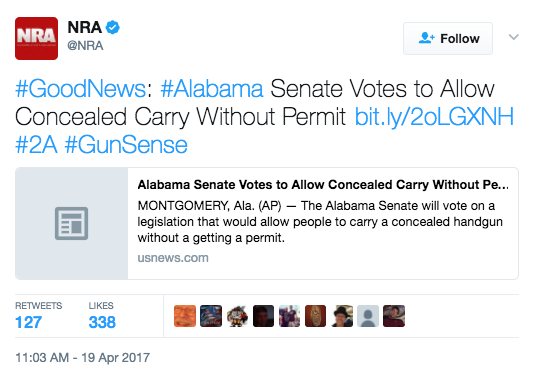Follow the NRA account
Image resolution: width=544 pixels, height=372 pixels.
[448, 39]
